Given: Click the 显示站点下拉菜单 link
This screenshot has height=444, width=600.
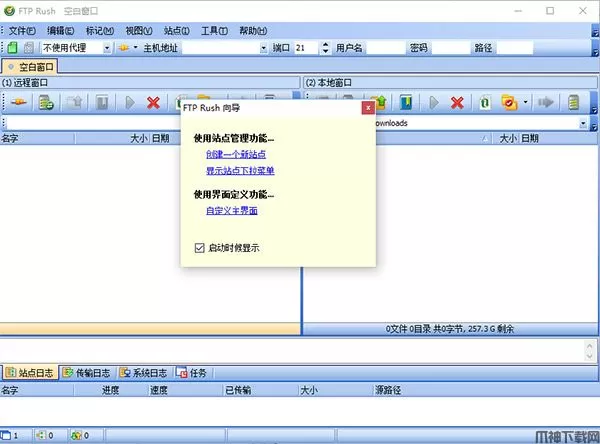Looking at the screenshot, I should pyautogui.click(x=240, y=171).
